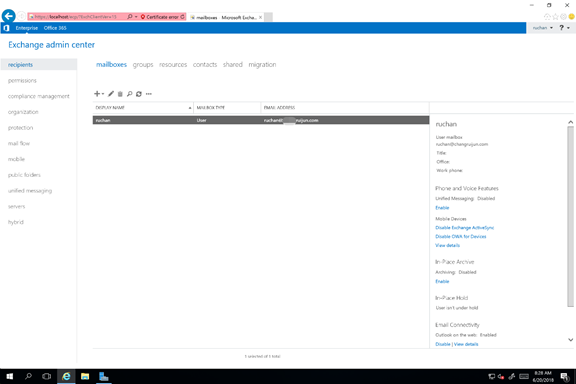Select the ruchan mailbox row

tap(261, 120)
